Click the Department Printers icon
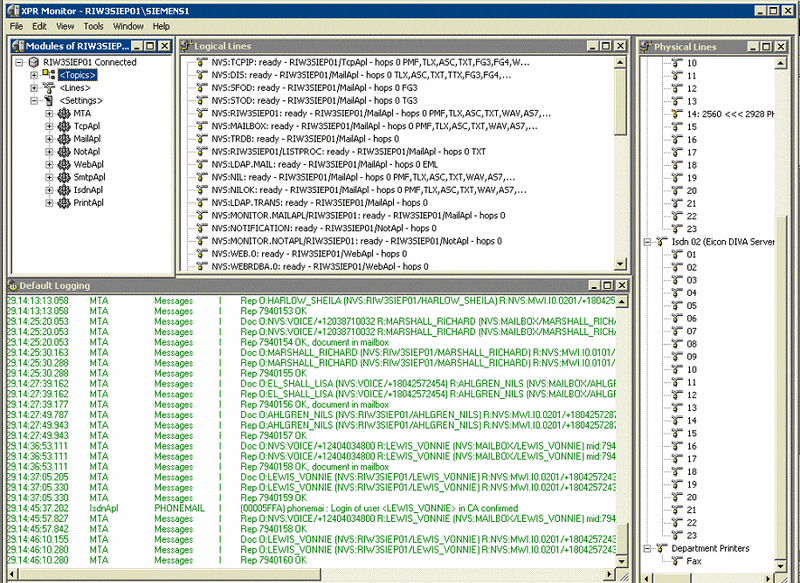800x583 pixels. (662, 548)
